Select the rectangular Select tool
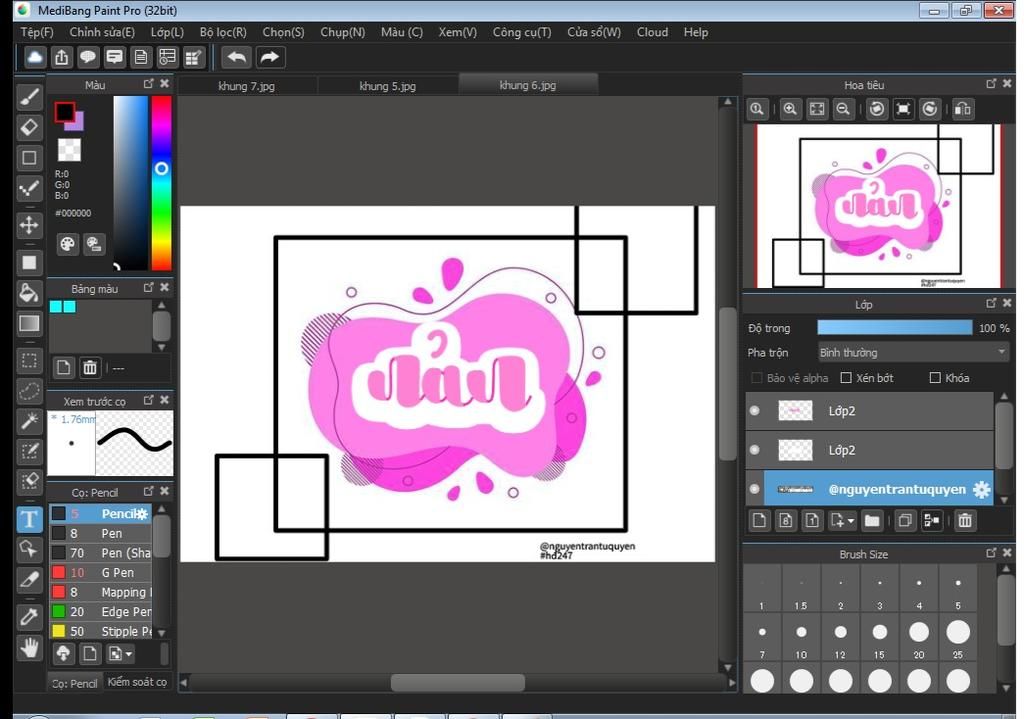Viewport: 1024px width, 719px height. (29, 360)
